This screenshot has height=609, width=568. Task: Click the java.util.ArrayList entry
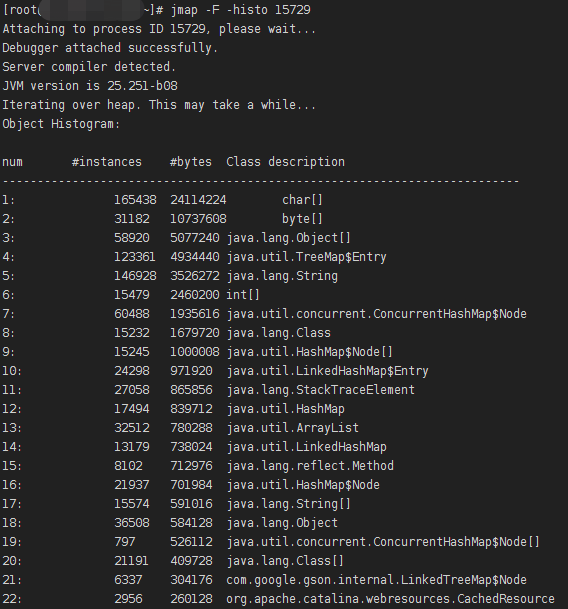click(293, 428)
